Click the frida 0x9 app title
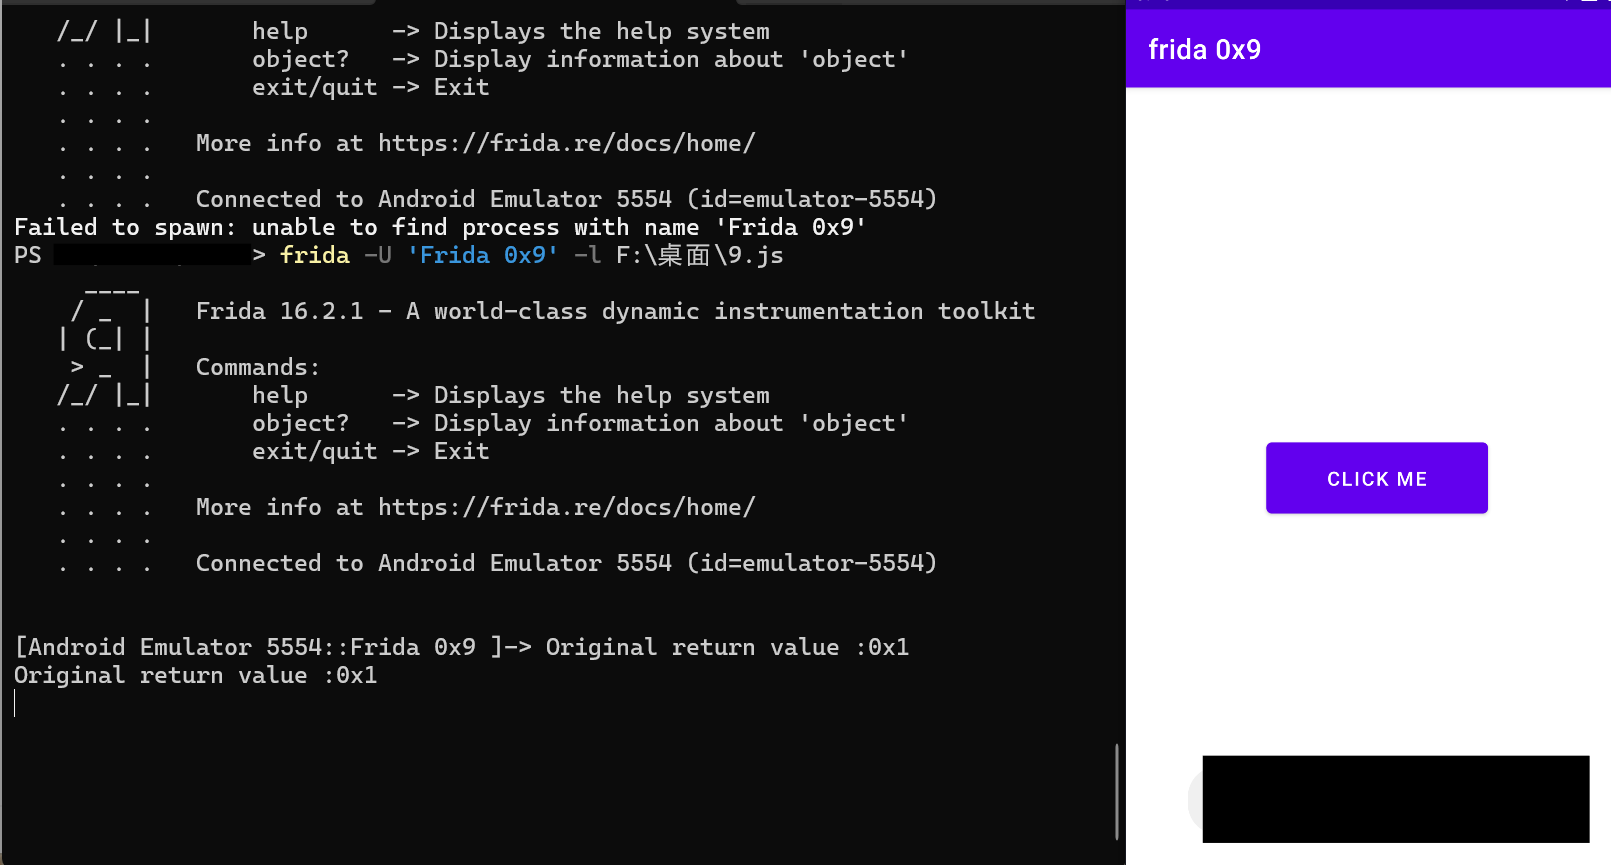The image size is (1611, 865). (x=1204, y=50)
